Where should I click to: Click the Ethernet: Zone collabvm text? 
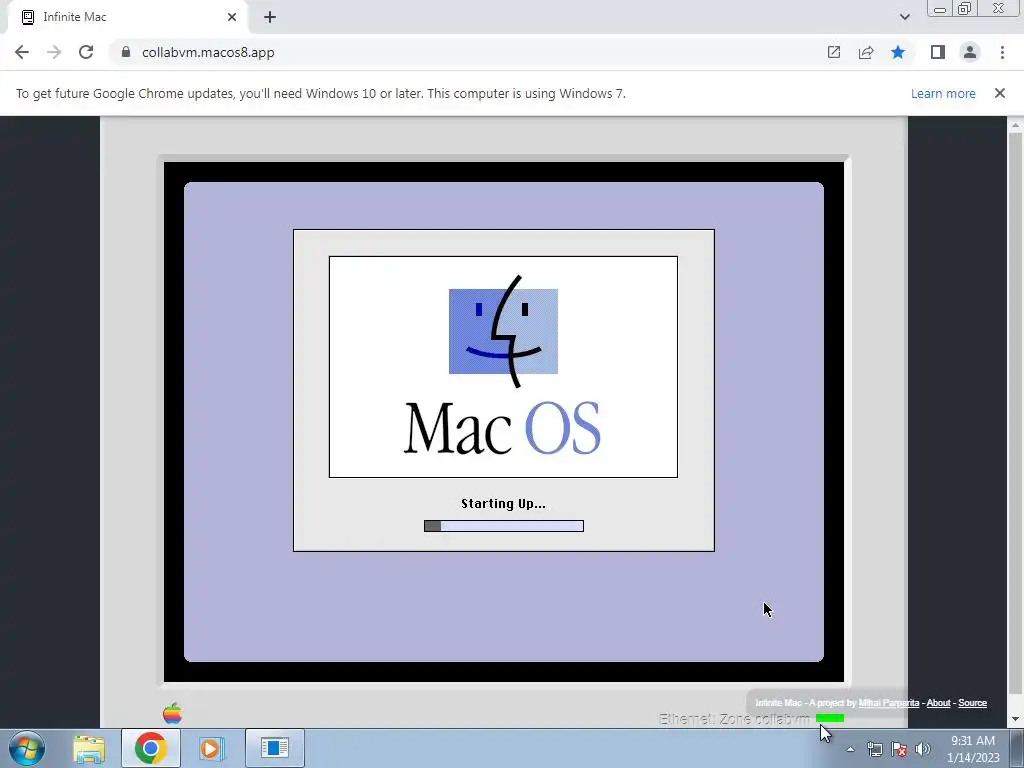pyautogui.click(x=735, y=719)
